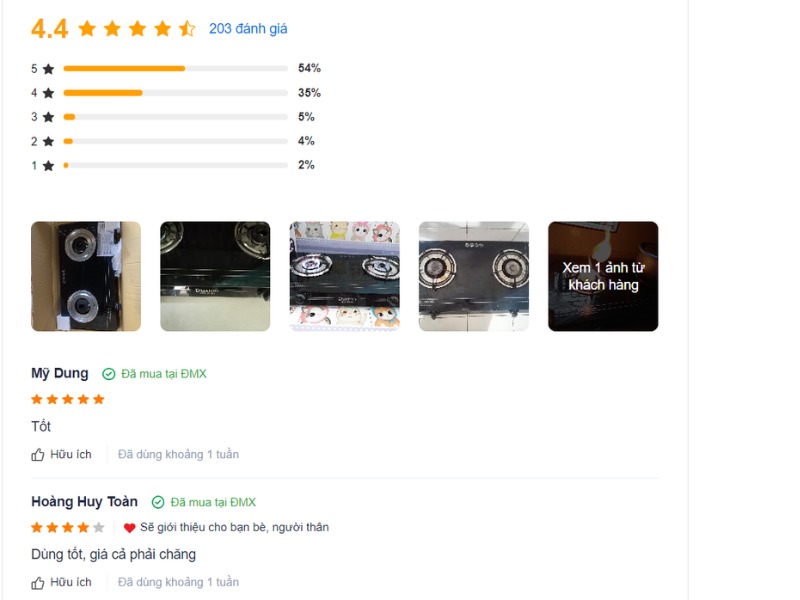The width and height of the screenshot is (800, 600).
Task: Select the 5-star rating progress bar
Action: (x=176, y=68)
